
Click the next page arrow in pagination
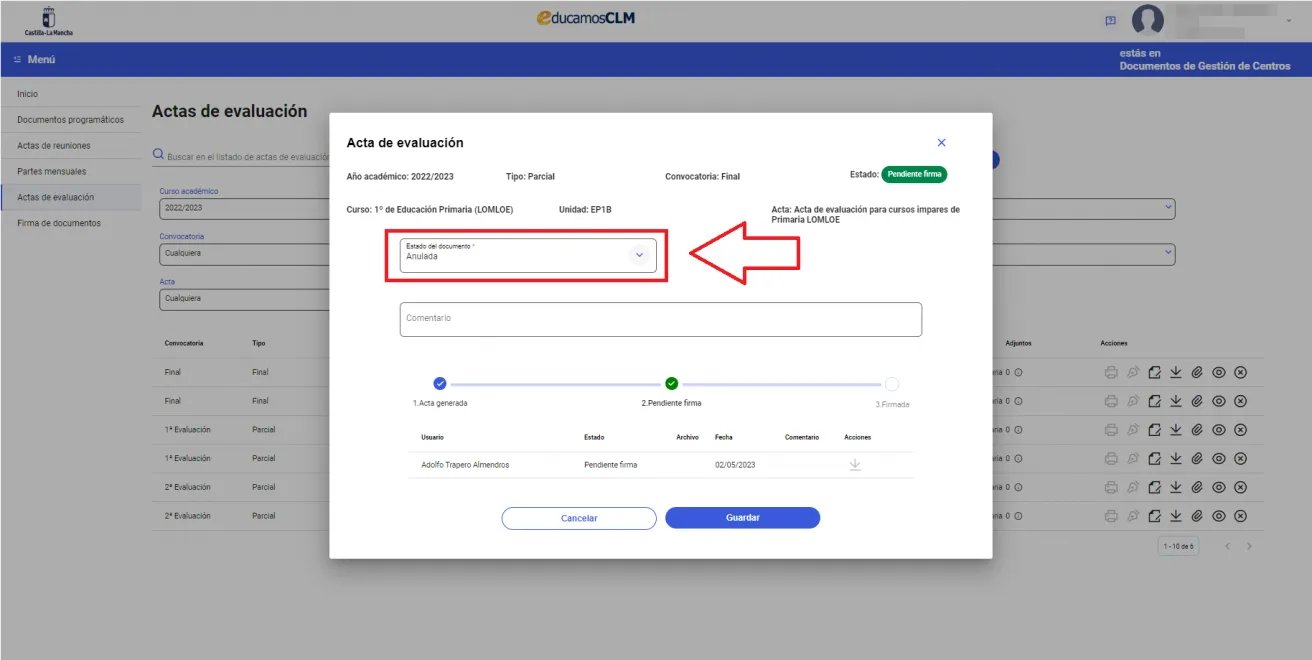1249,546
